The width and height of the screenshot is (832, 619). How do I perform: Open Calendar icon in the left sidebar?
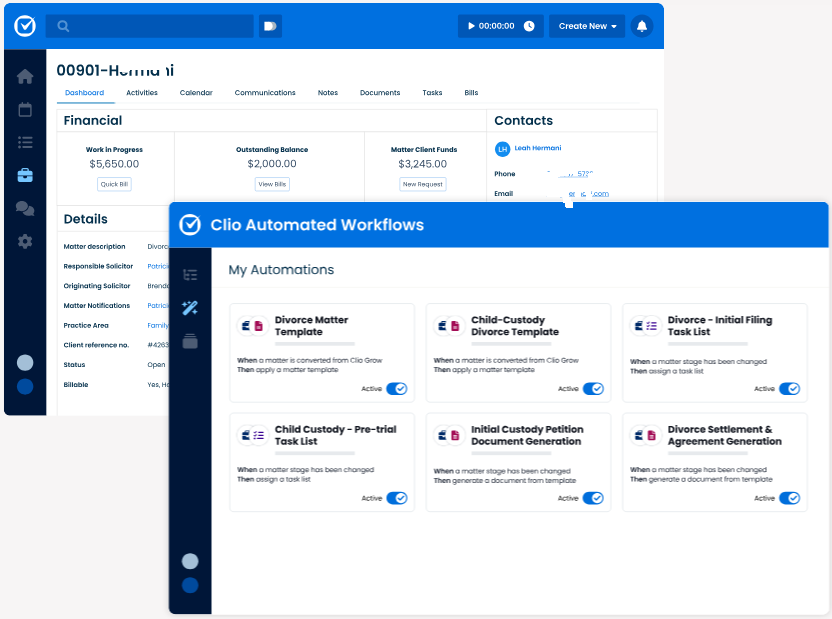pyautogui.click(x=25, y=110)
